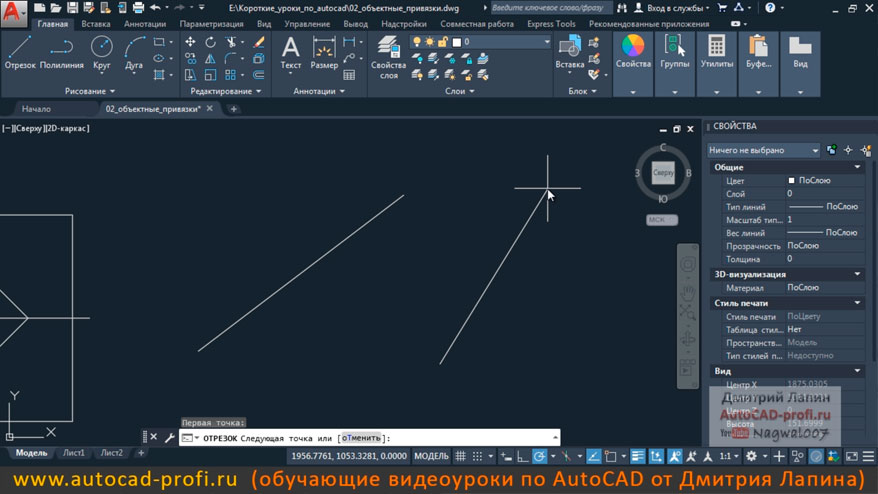This screenshot has width=878, height=494.
Task: Add a new drawing tab with plus
Action: [233, 109]
